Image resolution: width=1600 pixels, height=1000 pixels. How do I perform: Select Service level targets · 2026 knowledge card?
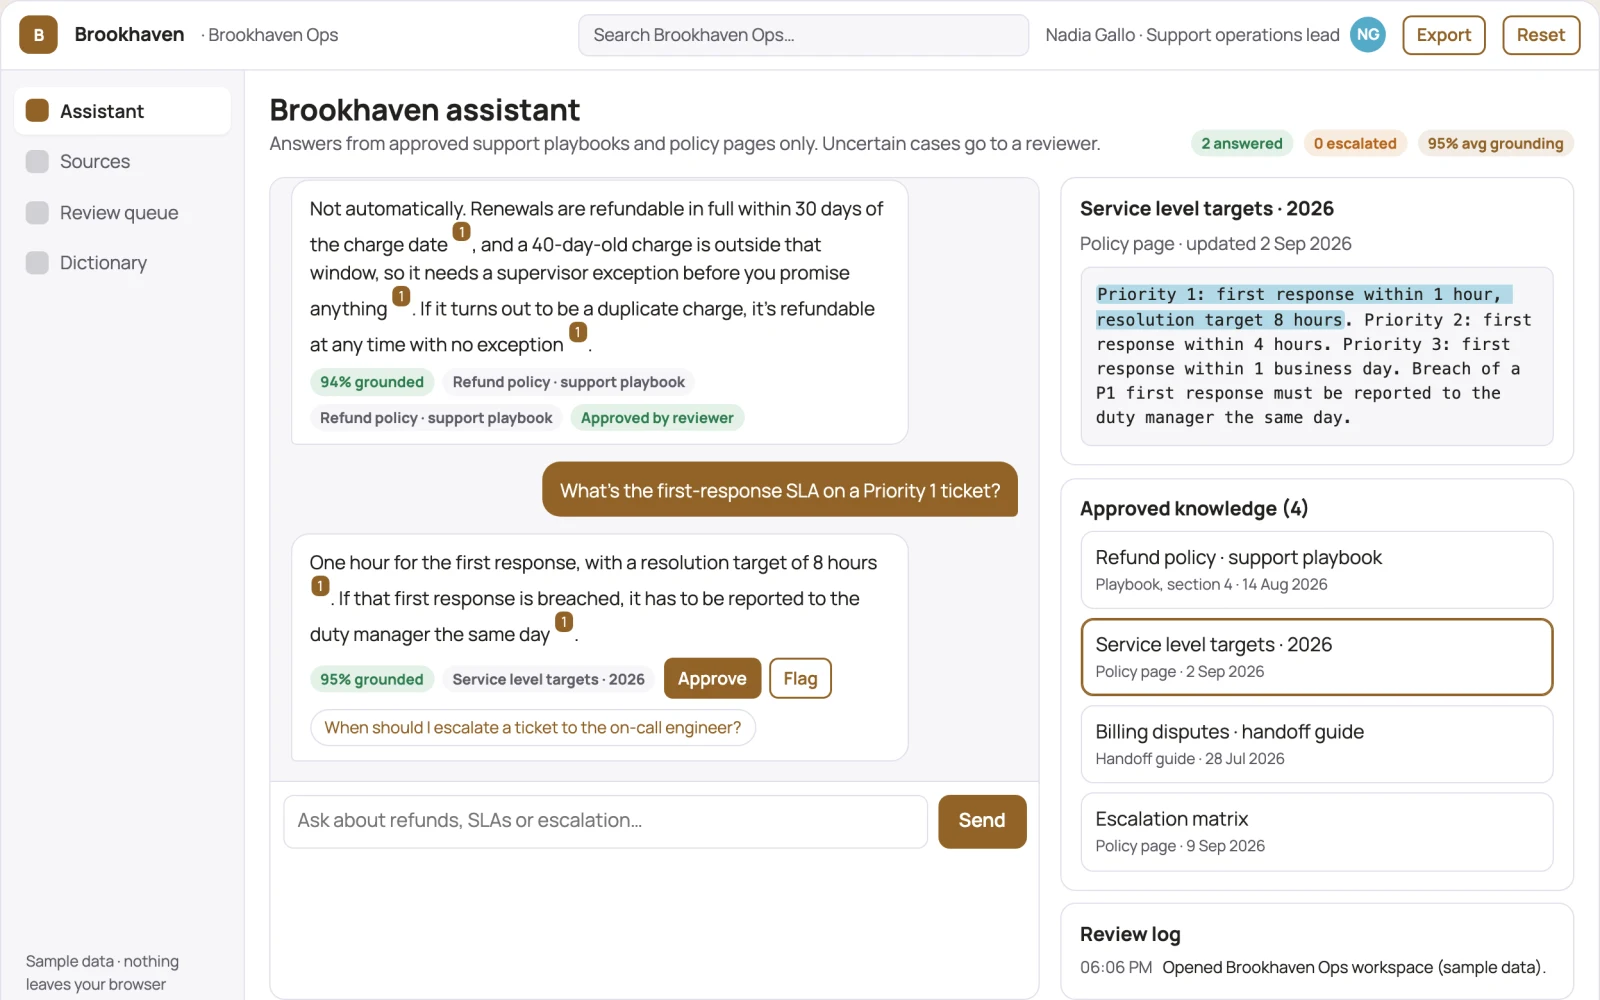coord(1316,657)
